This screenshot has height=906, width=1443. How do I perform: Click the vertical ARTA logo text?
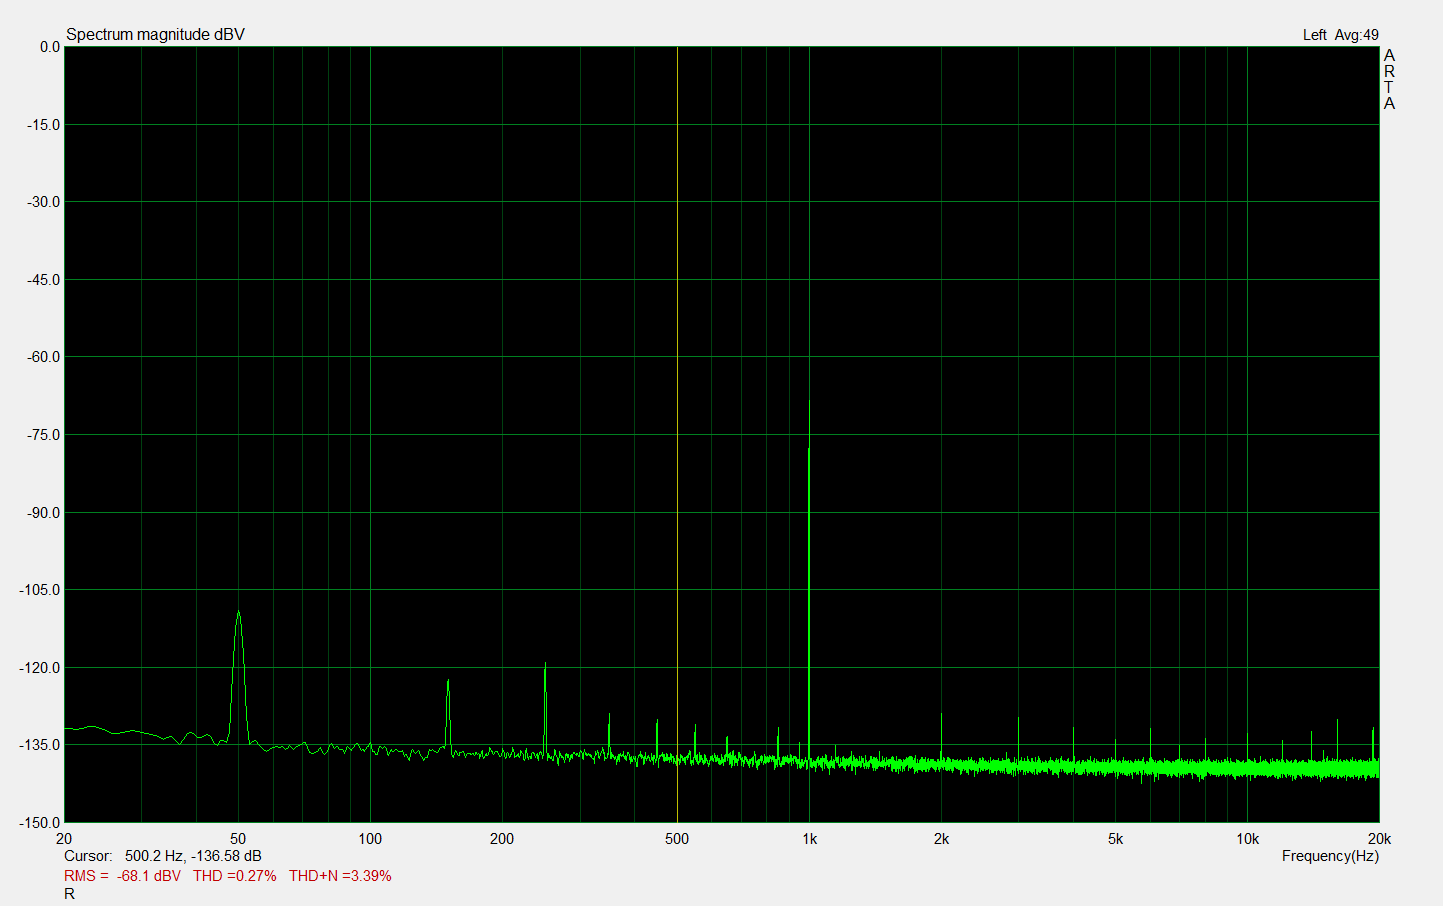(1389, 80)
